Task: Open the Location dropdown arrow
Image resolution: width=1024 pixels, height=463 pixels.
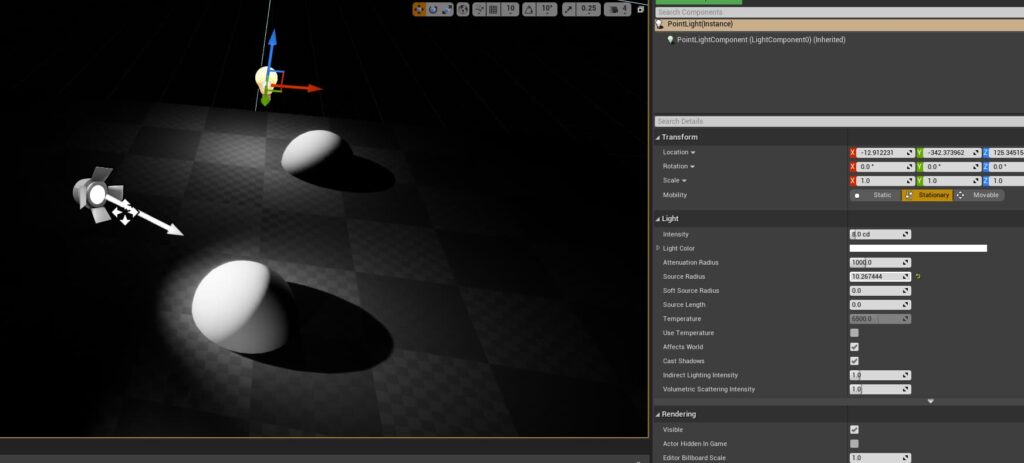Action: [x=692, y=153]
